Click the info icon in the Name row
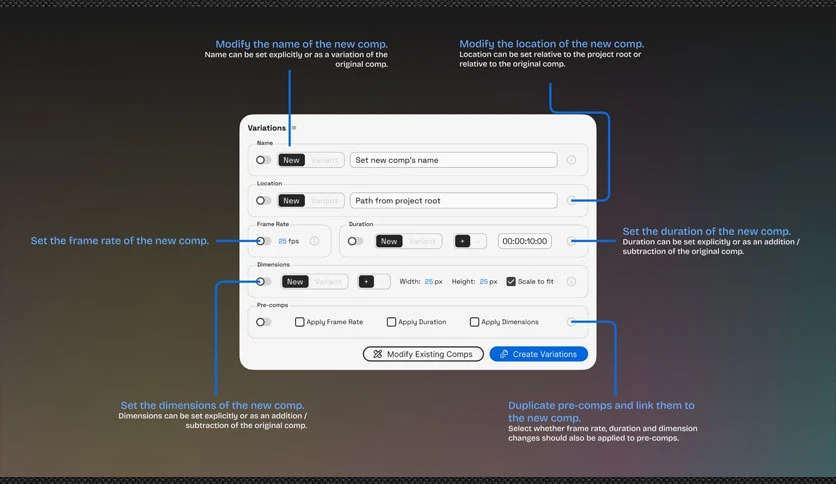 click(571, 160)
